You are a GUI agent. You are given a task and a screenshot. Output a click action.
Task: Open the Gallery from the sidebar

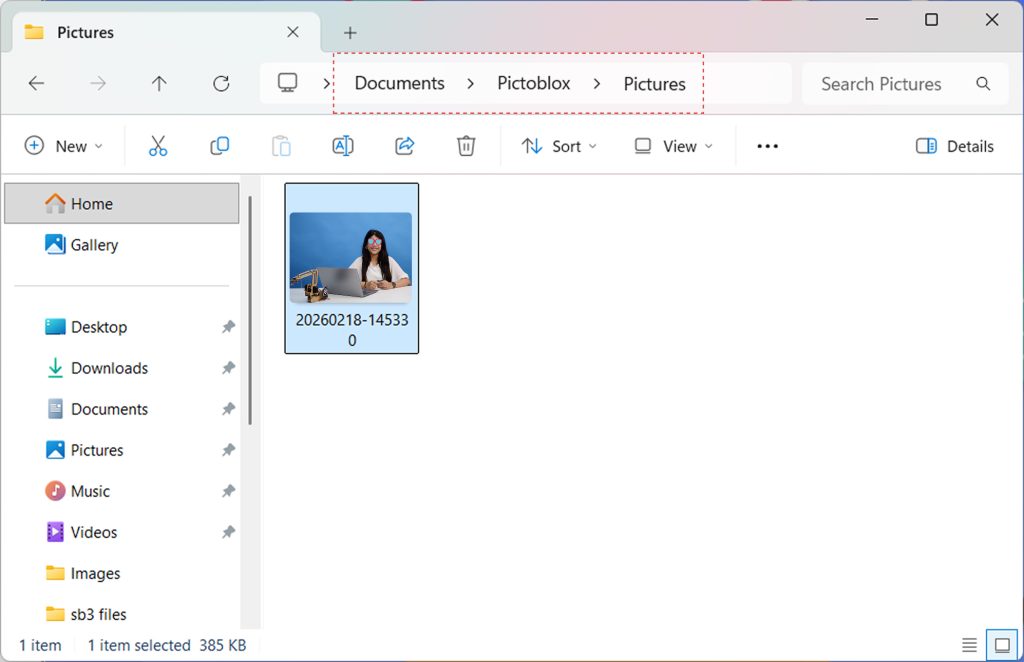[95, 244]
